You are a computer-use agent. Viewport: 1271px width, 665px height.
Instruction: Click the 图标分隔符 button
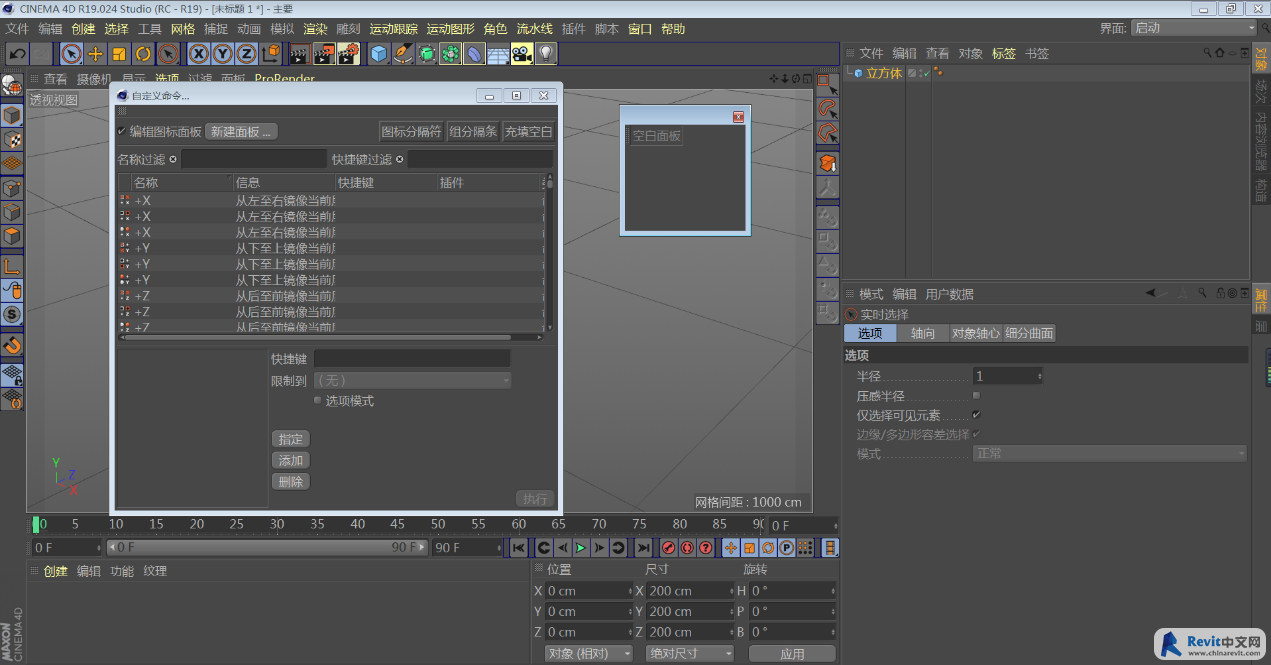(411, 132)
